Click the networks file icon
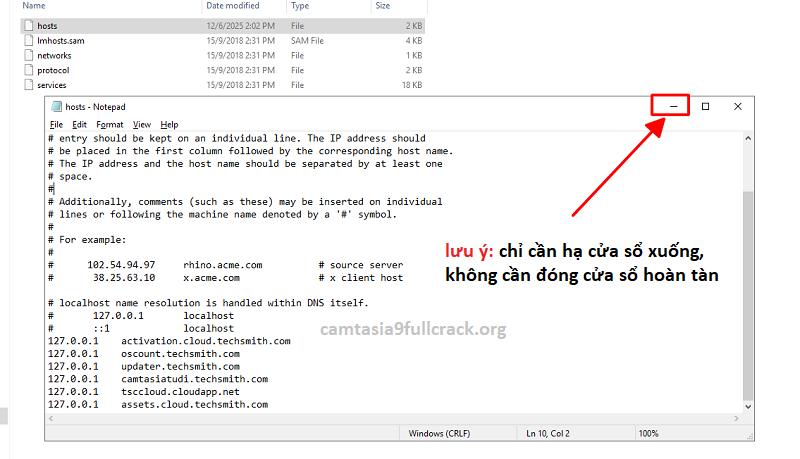This screenshot has height=459, width=800. 29,55
